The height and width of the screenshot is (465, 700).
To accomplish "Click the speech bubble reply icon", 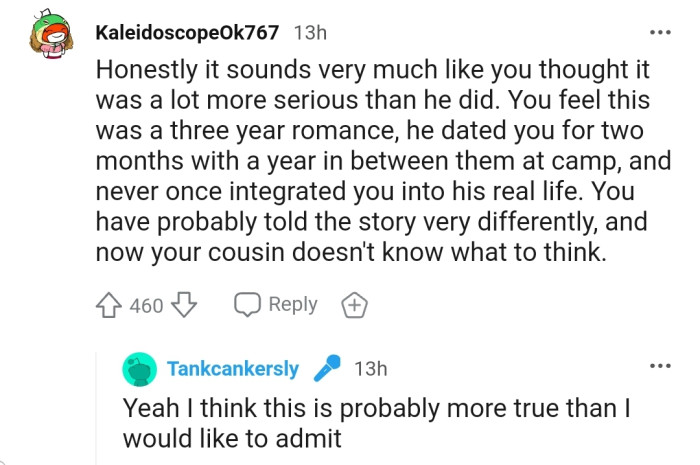I will (x=247, y=306).
